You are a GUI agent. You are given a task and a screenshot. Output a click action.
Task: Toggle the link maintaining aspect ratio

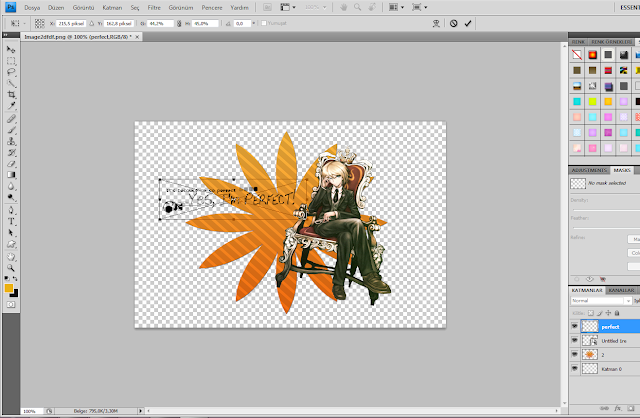179,24
